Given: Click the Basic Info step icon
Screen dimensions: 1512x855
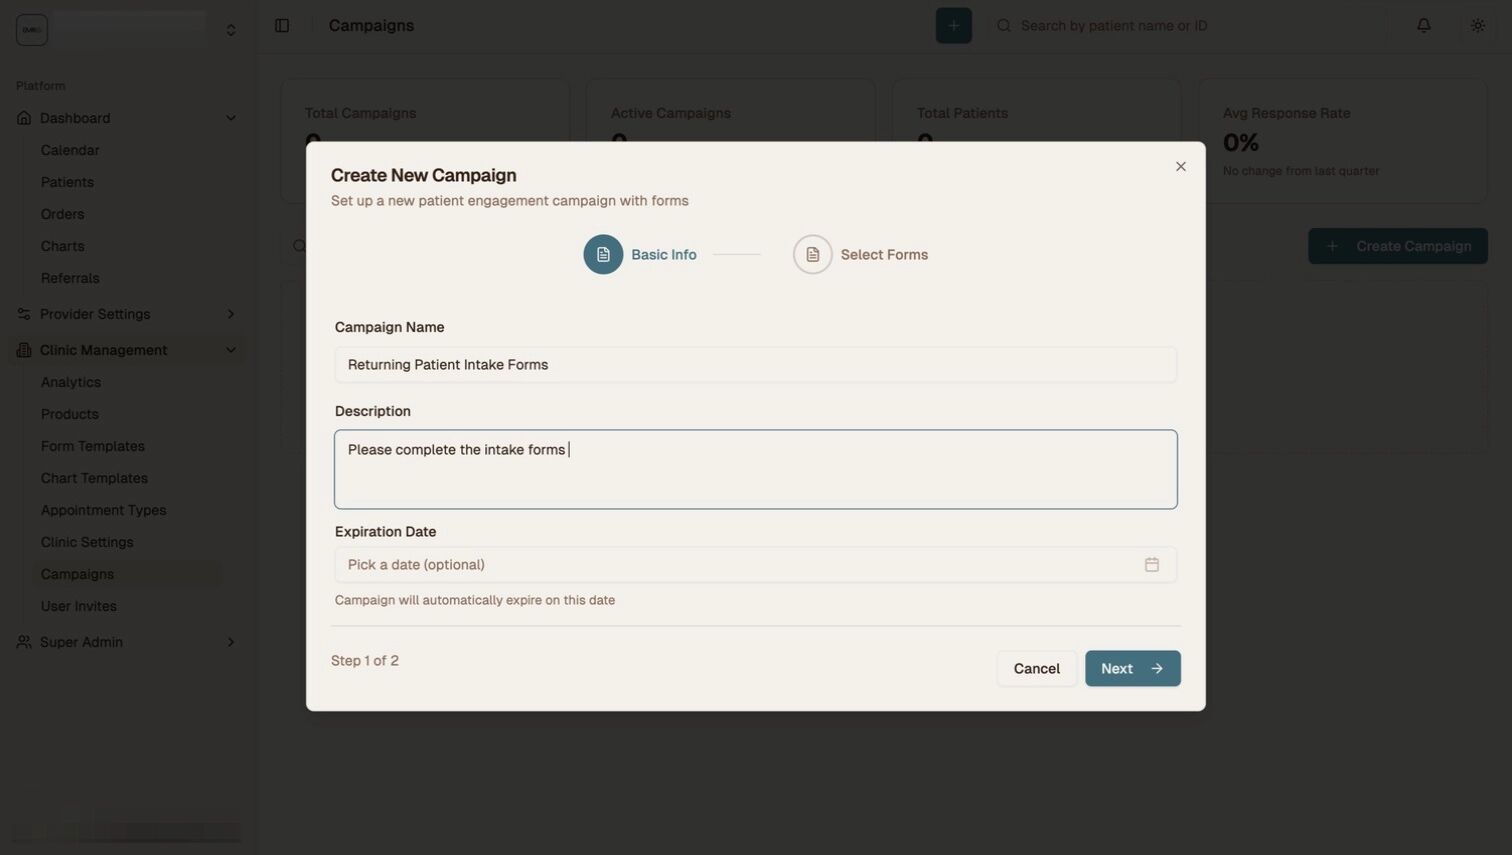Looking at the screenshot, I should pos(603,255).
